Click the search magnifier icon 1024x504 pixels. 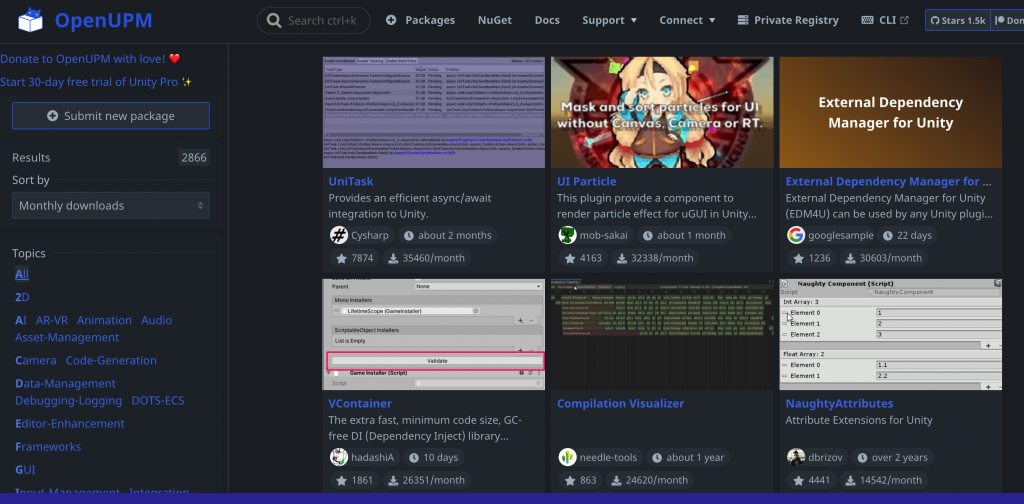(275, 21)
